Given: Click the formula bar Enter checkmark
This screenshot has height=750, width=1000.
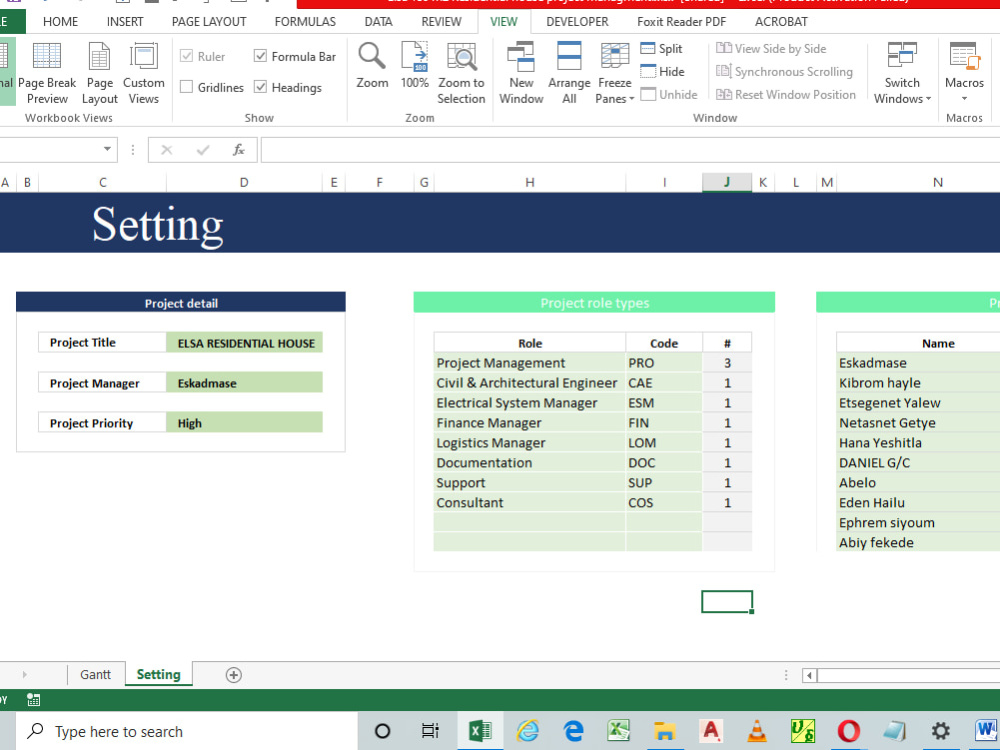Looking at the screenshot, I should click(203, 150).
